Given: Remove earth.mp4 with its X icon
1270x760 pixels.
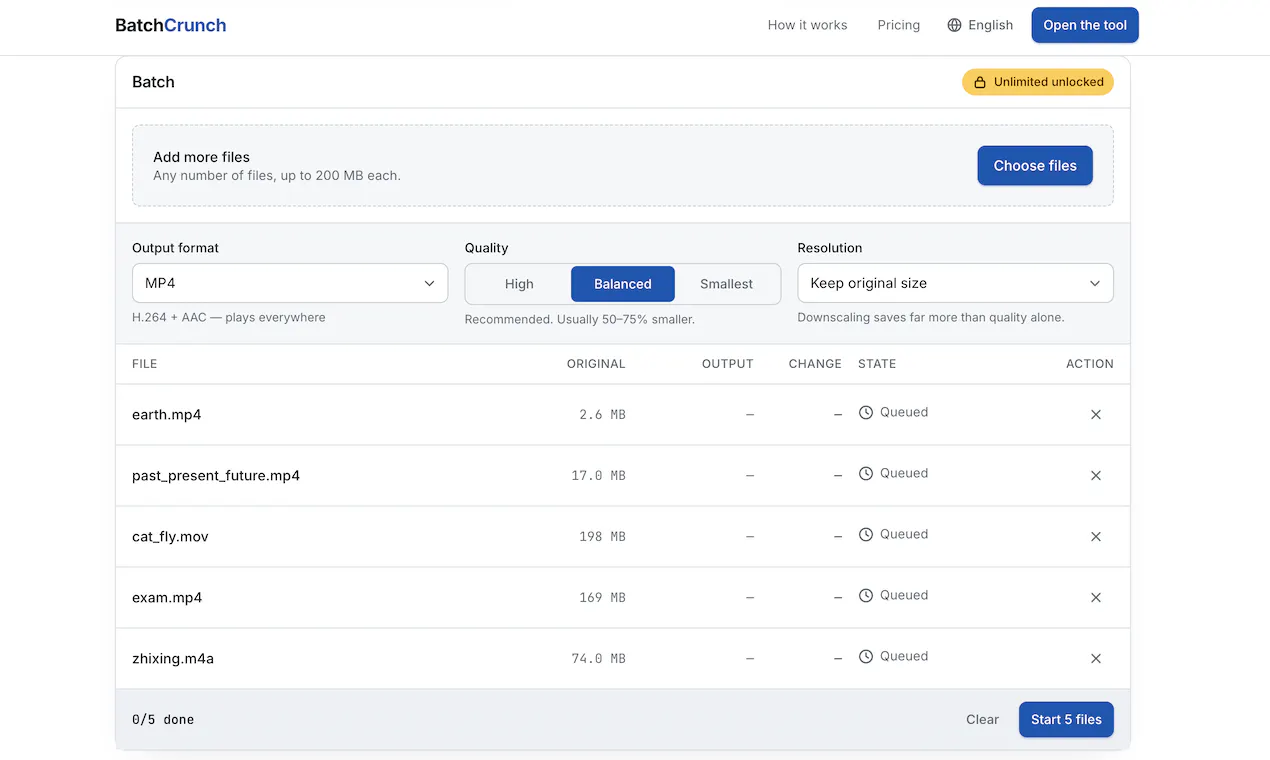Looking at the screenshot, I should pos(1096,414).
